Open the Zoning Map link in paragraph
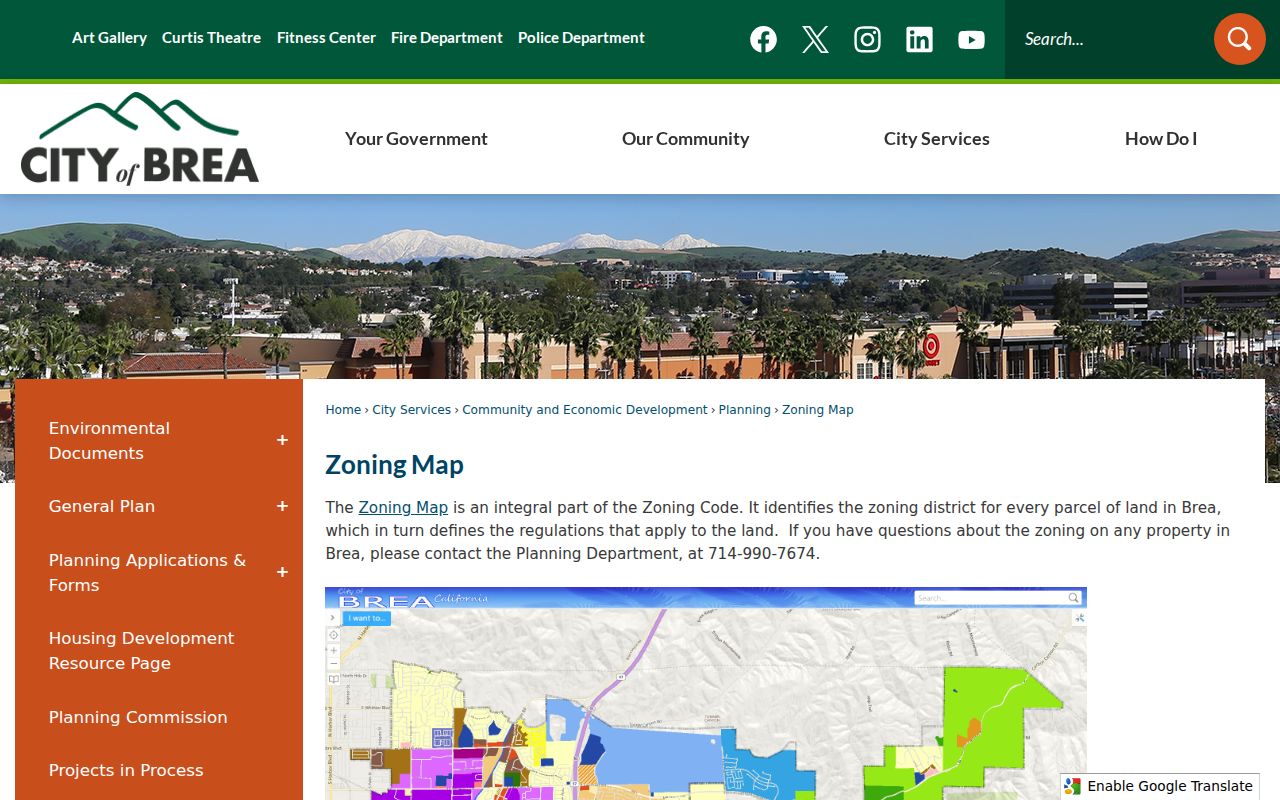This screenshot has width=1280, height=800. pyautogui.click(x=403, y=508)
